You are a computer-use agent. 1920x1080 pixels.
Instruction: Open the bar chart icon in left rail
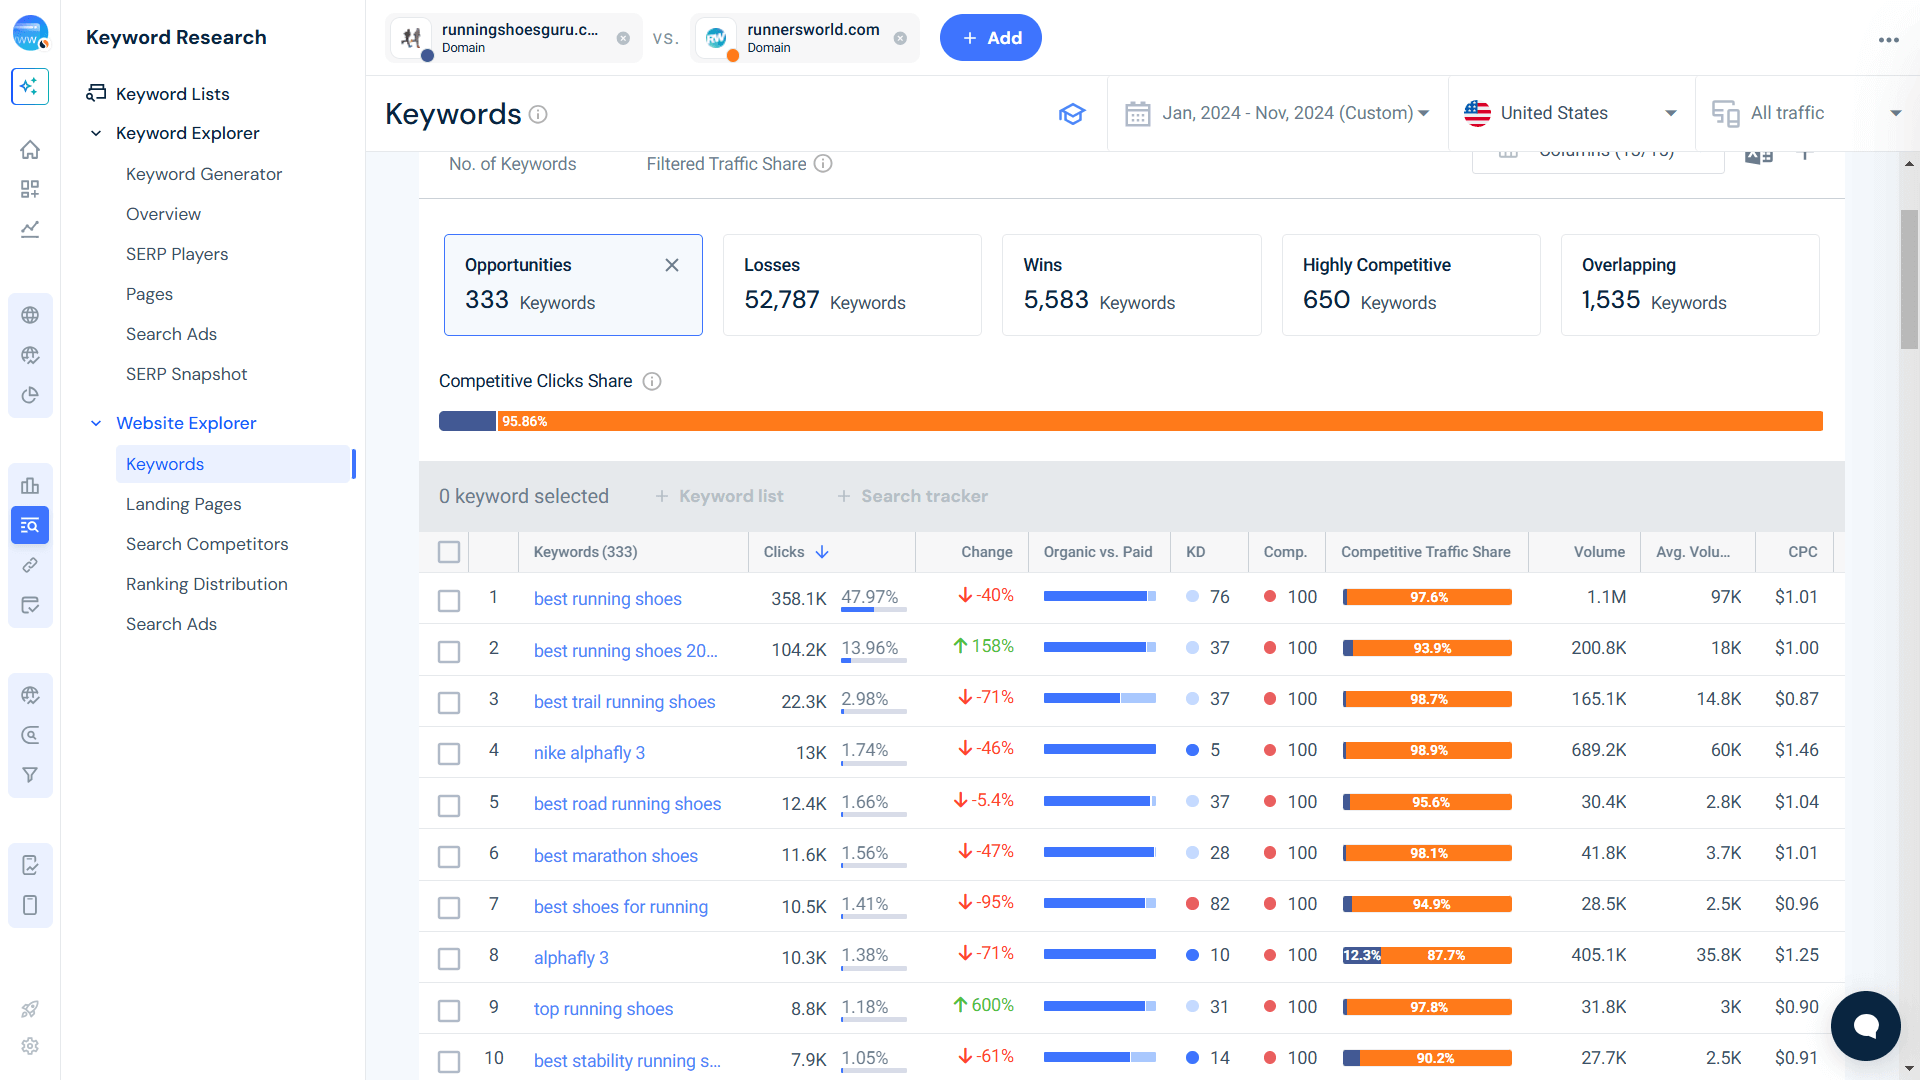click(30, 486)
